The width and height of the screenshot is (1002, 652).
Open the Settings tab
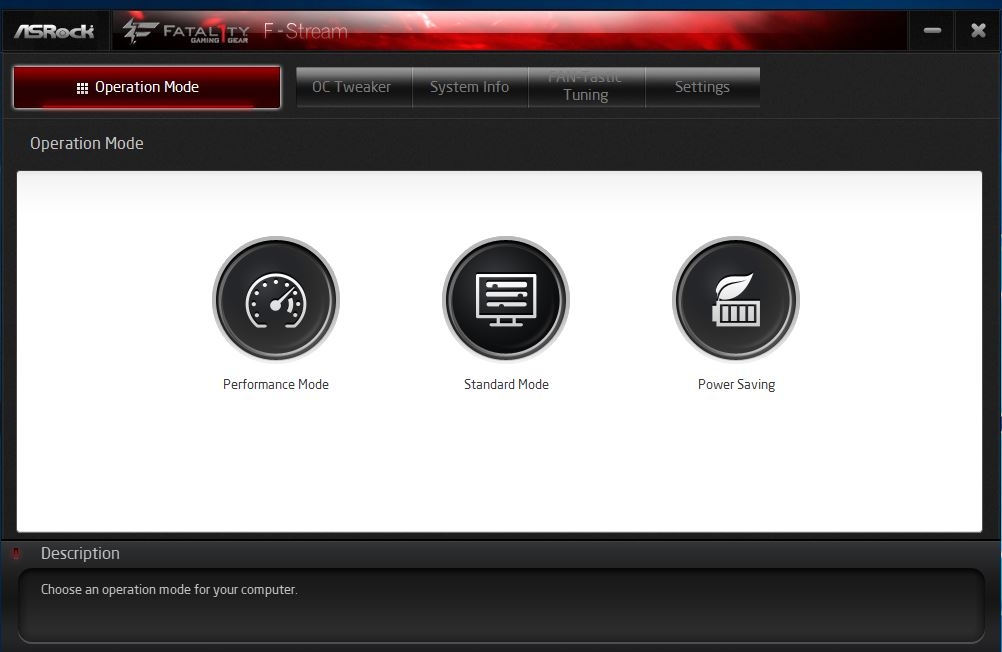point(702,87)
